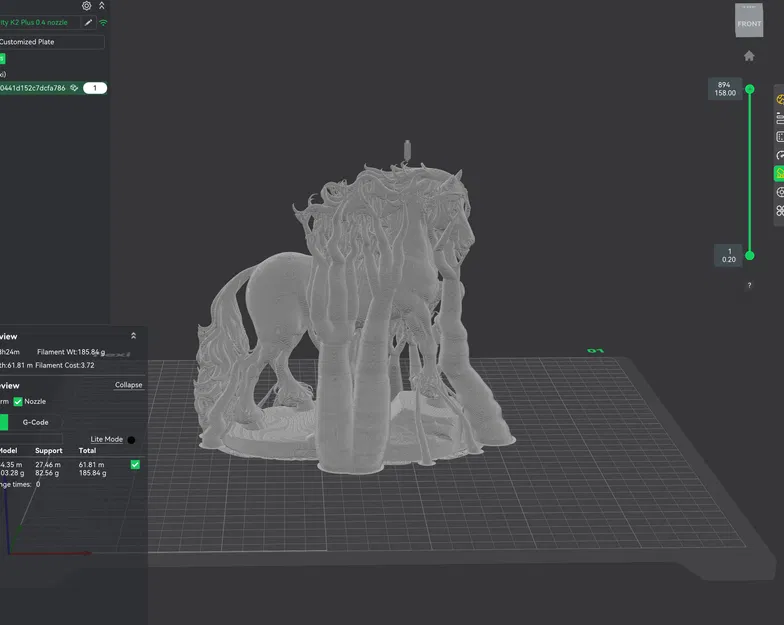784x625 pixels.
Task: Open printer settings gear icon
Action: point(86,6)
